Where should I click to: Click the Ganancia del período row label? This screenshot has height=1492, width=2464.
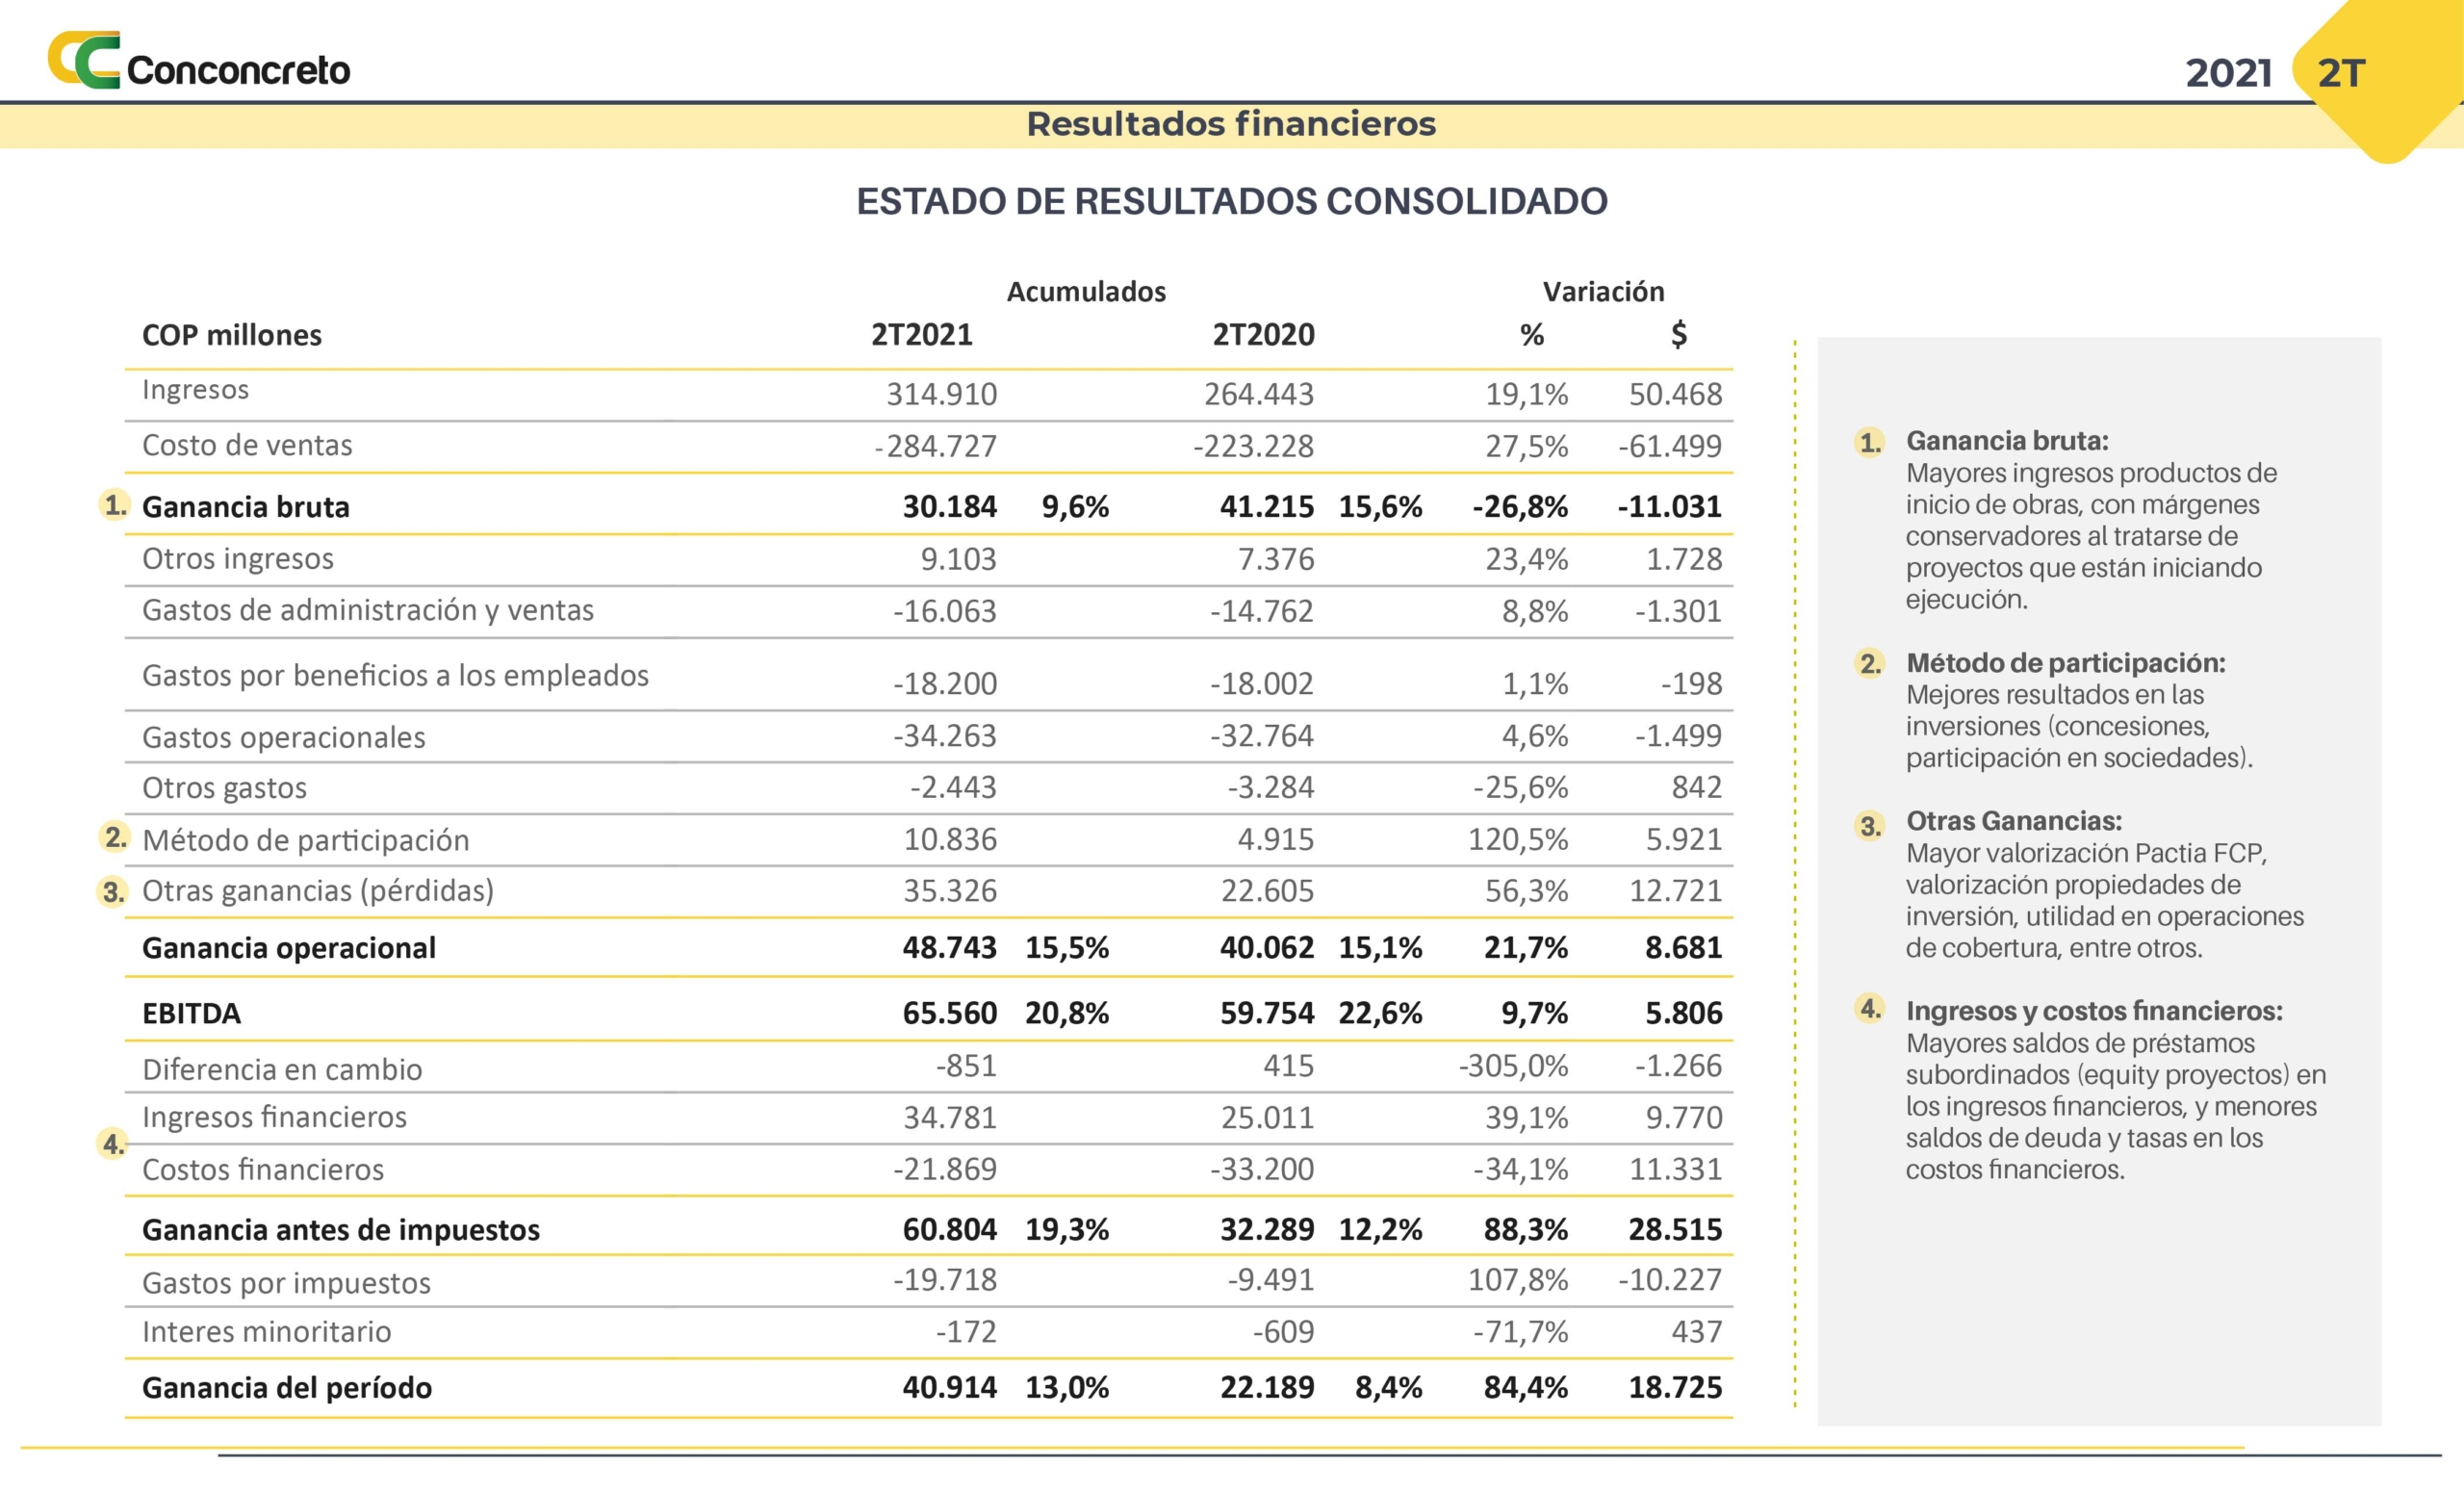[x=287, y=1387]
